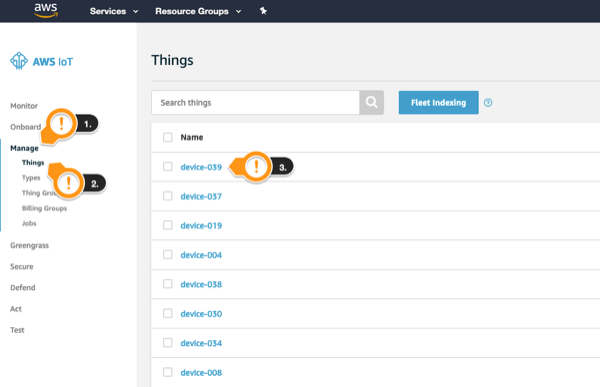Check the box for device-037
The height and width of the screenshot is (387, 600).
pos(168,196)
